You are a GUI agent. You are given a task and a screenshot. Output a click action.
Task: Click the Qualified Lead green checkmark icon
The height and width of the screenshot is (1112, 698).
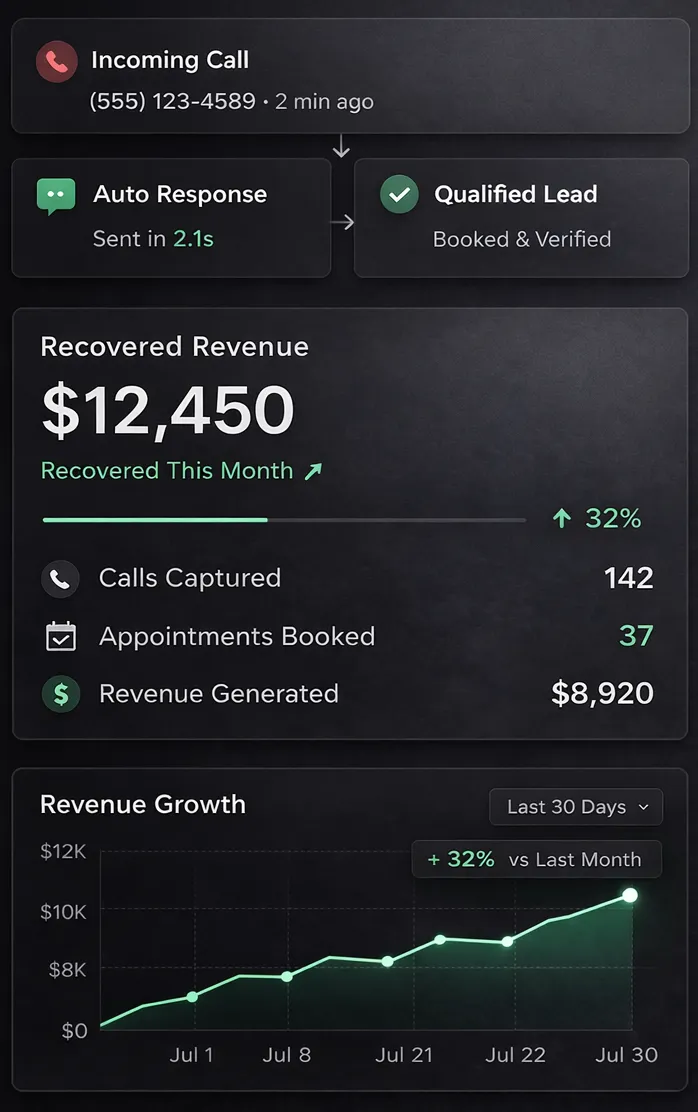[399, 194]
